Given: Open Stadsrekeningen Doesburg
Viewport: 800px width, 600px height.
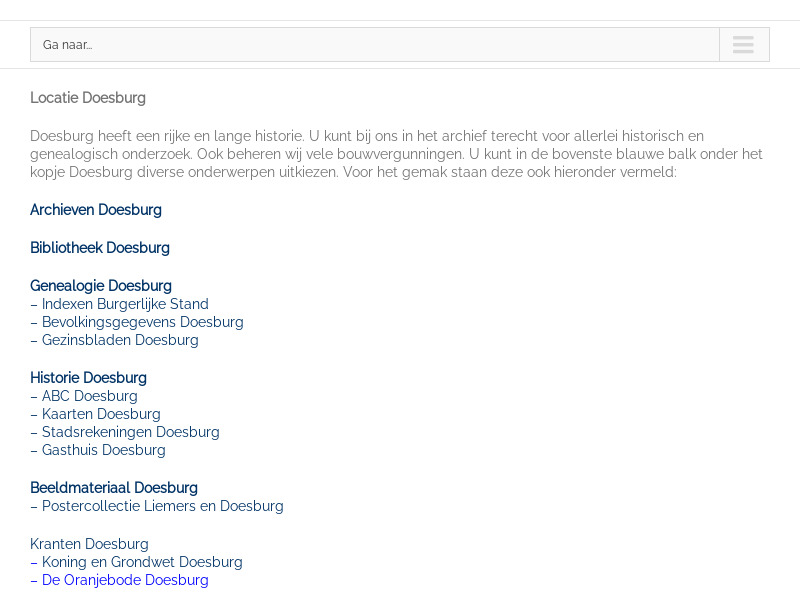Looking at the screenshot, I should tap(130, 432).
